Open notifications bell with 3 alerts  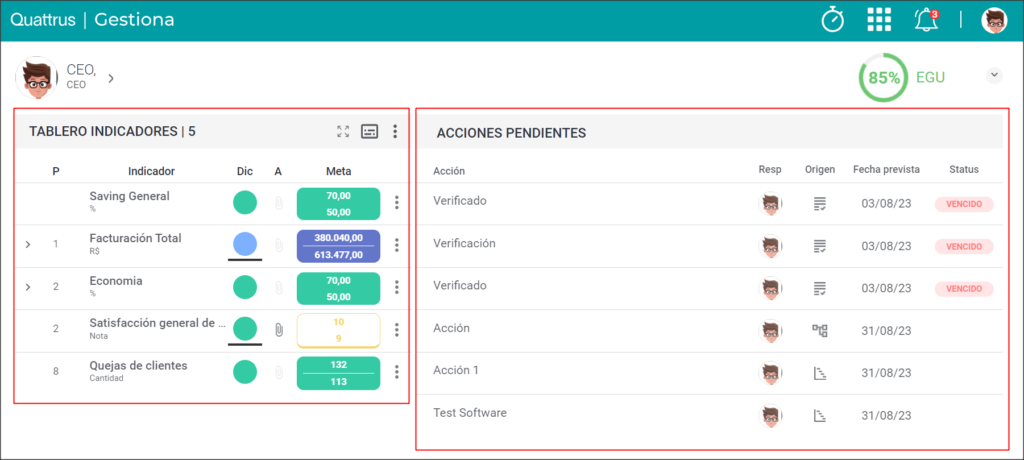click(x=926, y=20)
